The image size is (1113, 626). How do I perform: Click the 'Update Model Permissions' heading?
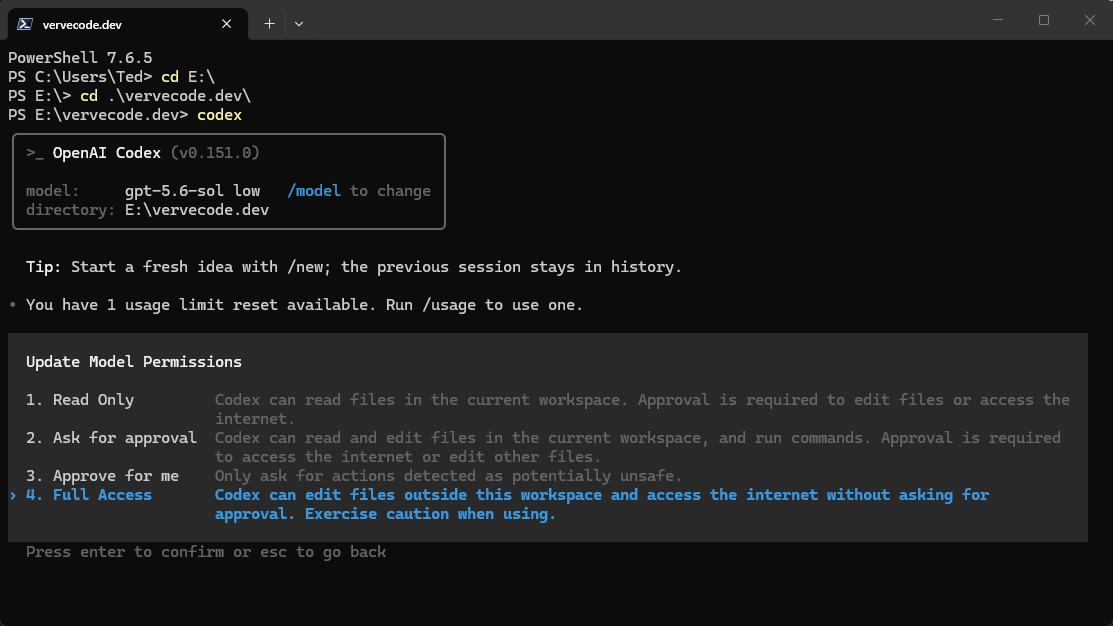(134, 362)
